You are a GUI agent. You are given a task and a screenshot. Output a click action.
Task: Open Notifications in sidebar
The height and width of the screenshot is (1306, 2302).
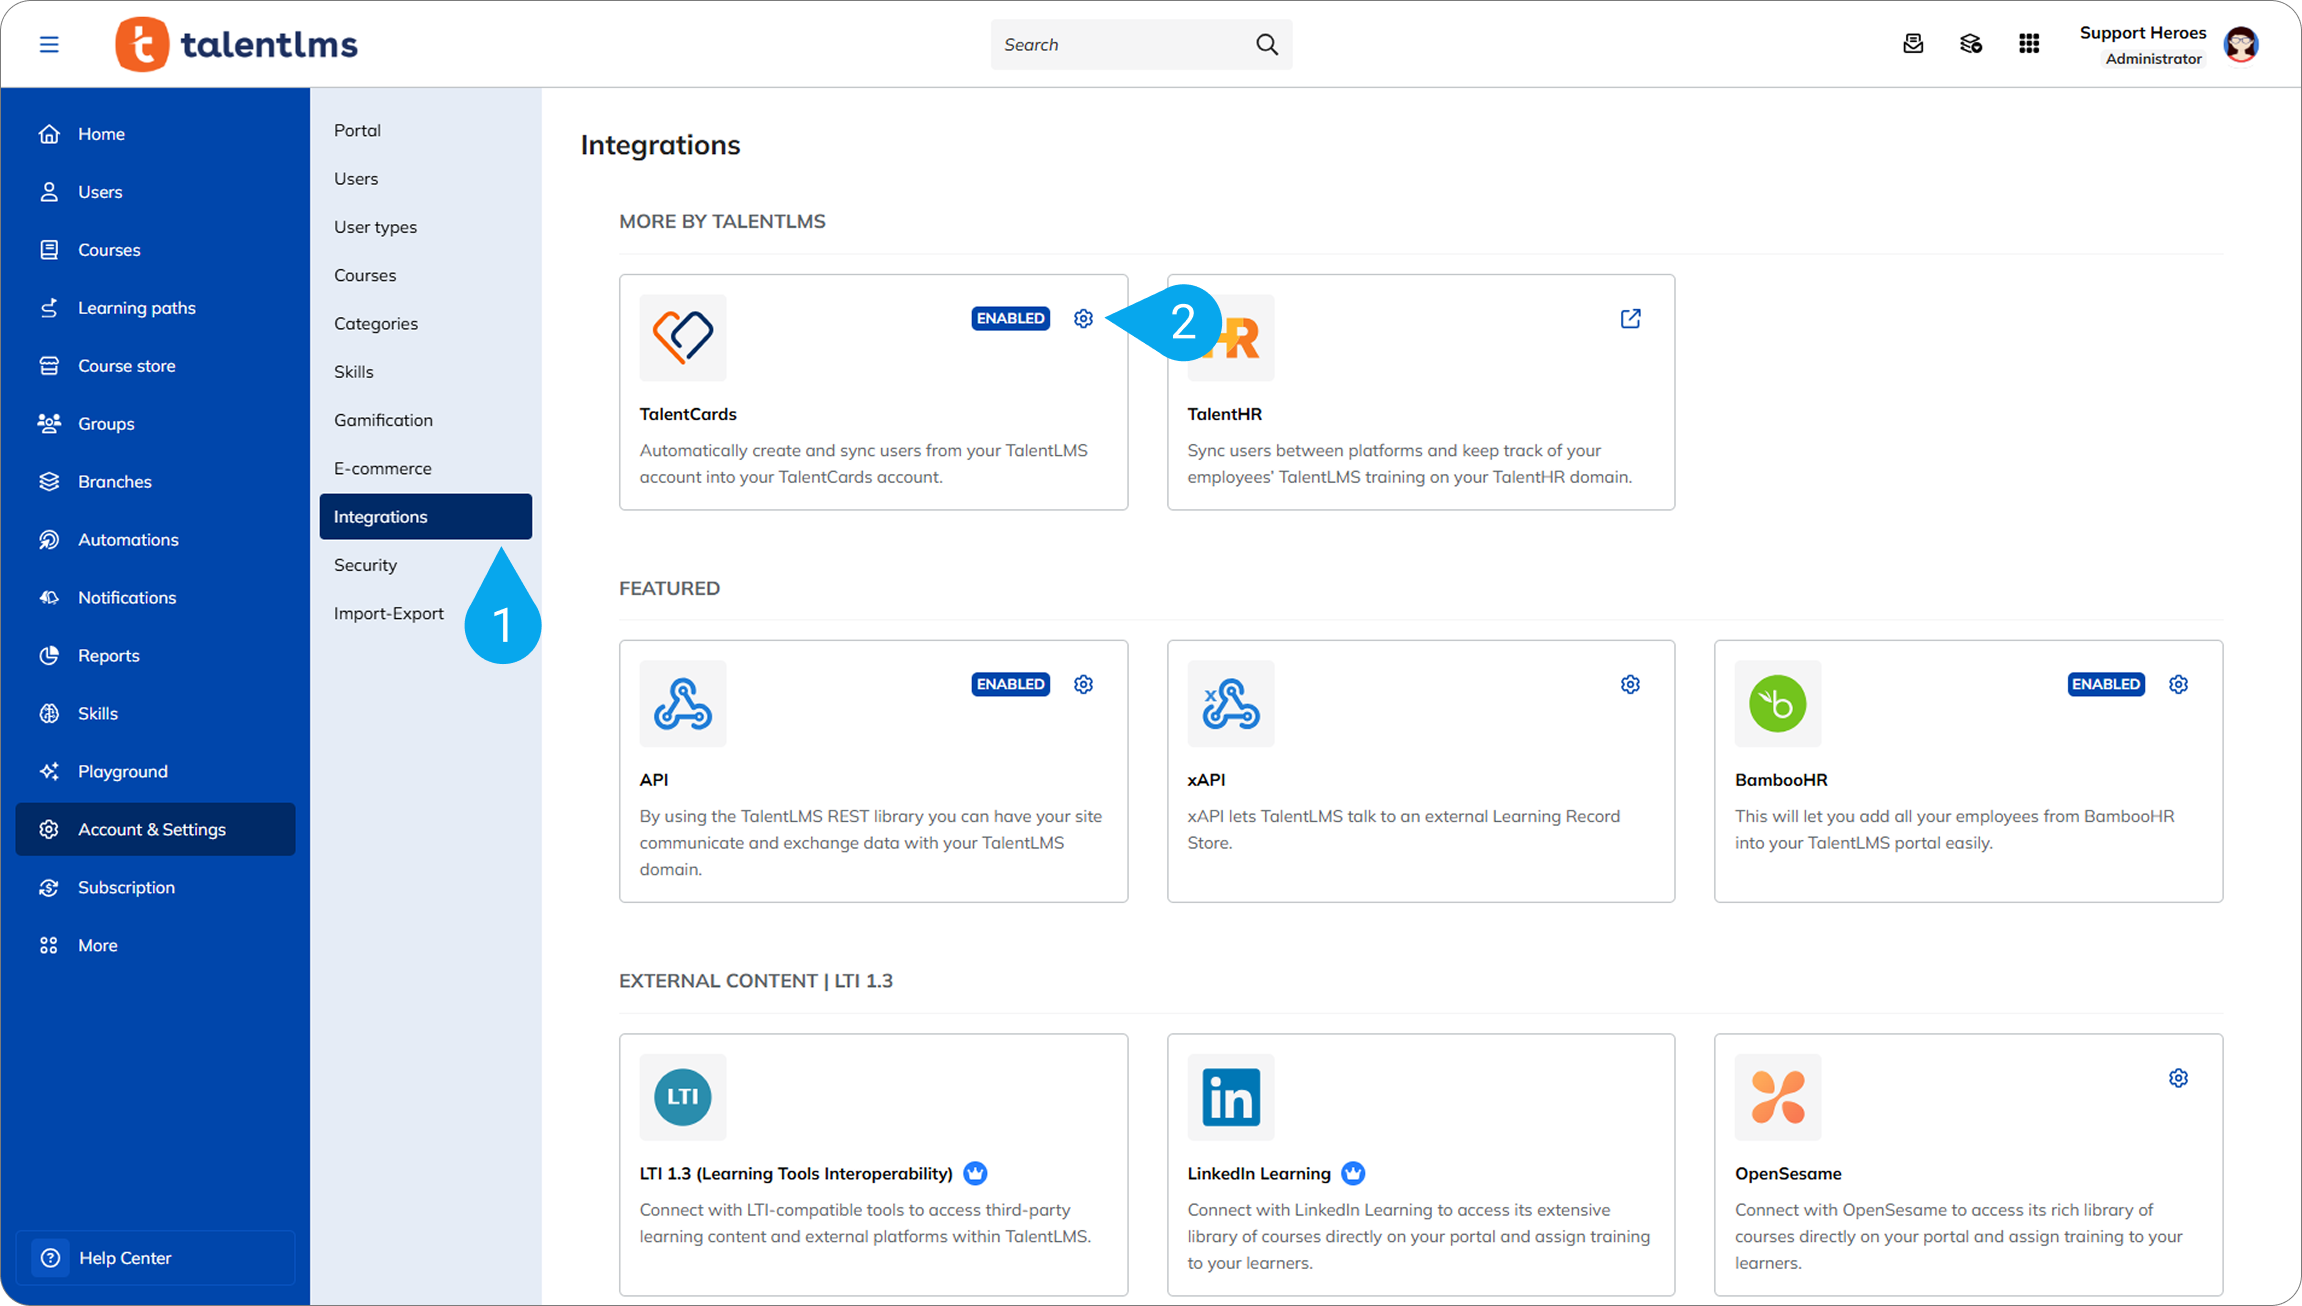click(155, 598)
